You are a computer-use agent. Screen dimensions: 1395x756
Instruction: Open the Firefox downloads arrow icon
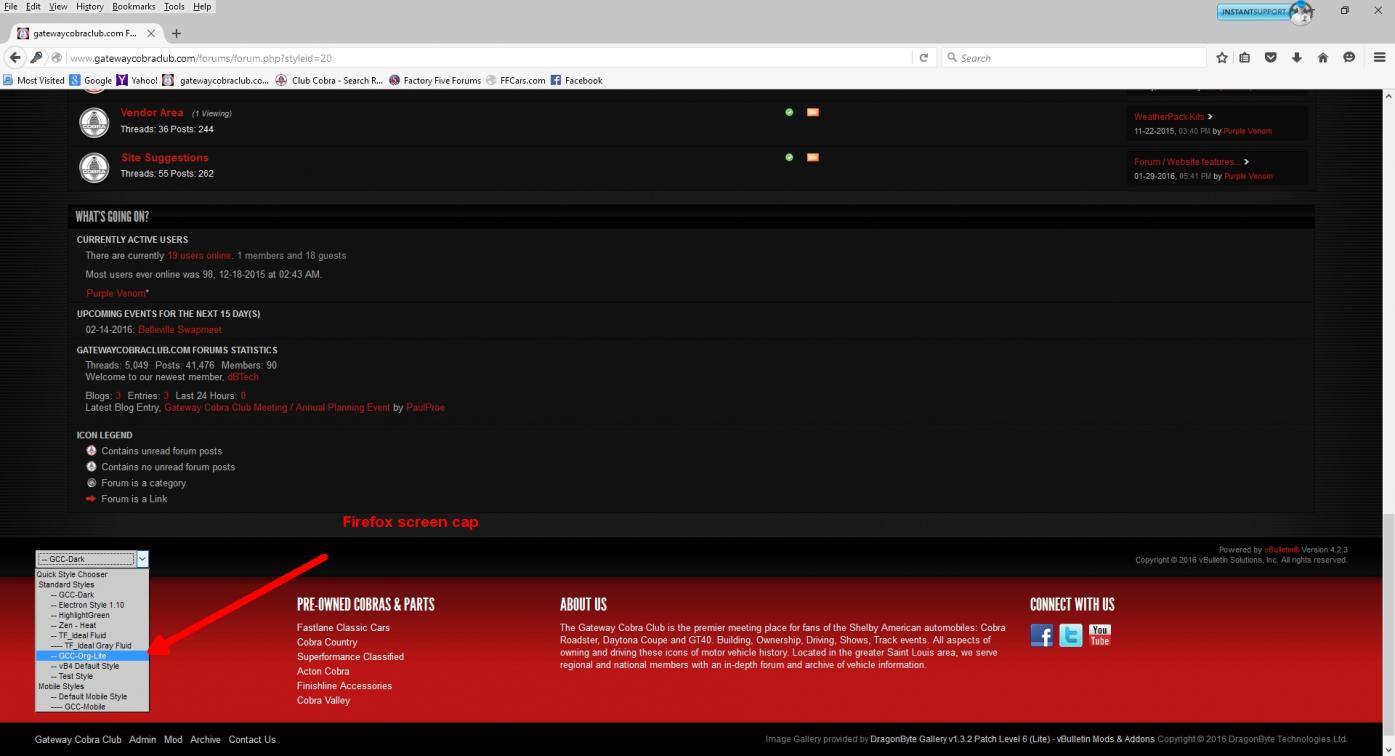(x=1296, y=58)
